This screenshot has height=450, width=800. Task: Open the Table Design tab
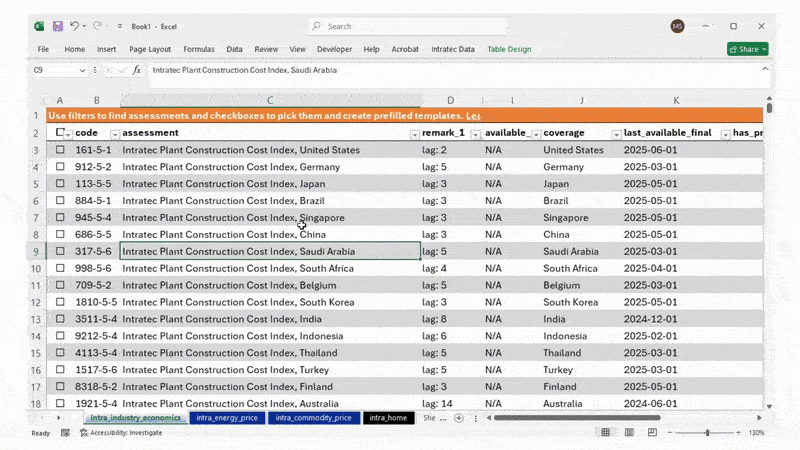point(509,49)
